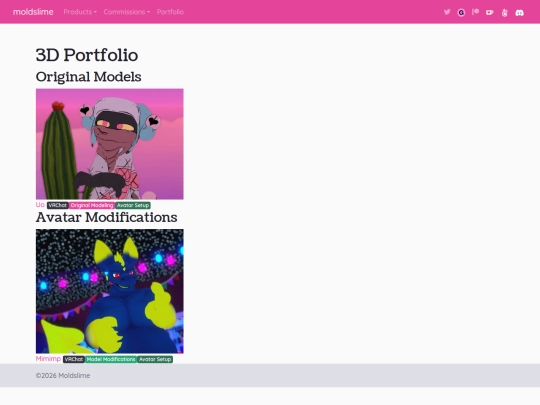540x405 pixels.
Task: Open the Portfolio nav item
Action: (170, 12)
